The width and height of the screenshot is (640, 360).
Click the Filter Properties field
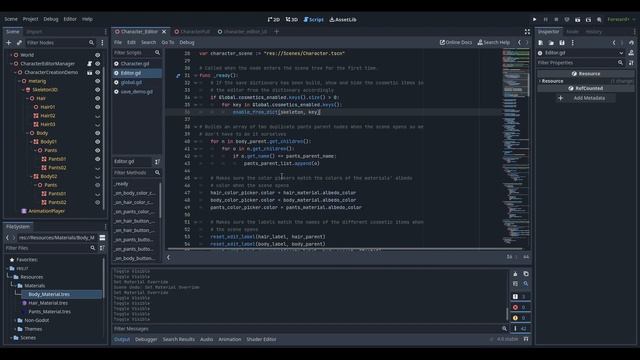click(x=580, y=63)
